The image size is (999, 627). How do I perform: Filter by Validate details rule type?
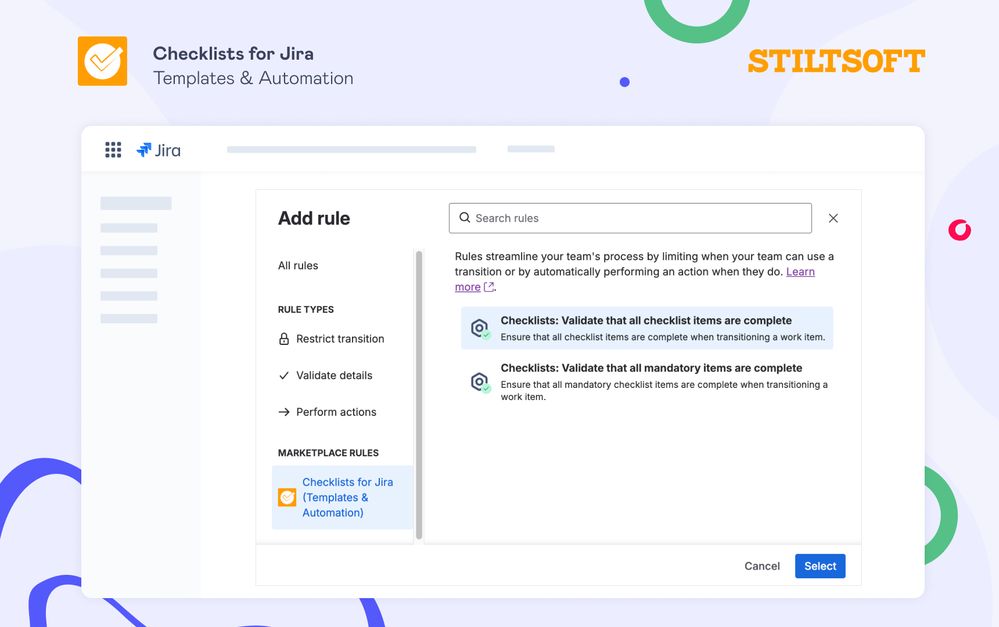coord(334,375)
